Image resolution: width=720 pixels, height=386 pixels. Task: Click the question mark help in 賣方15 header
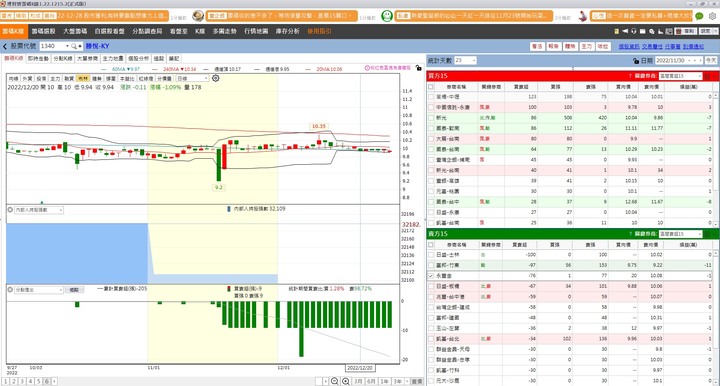pyautogui.click(x=630, y=234)
